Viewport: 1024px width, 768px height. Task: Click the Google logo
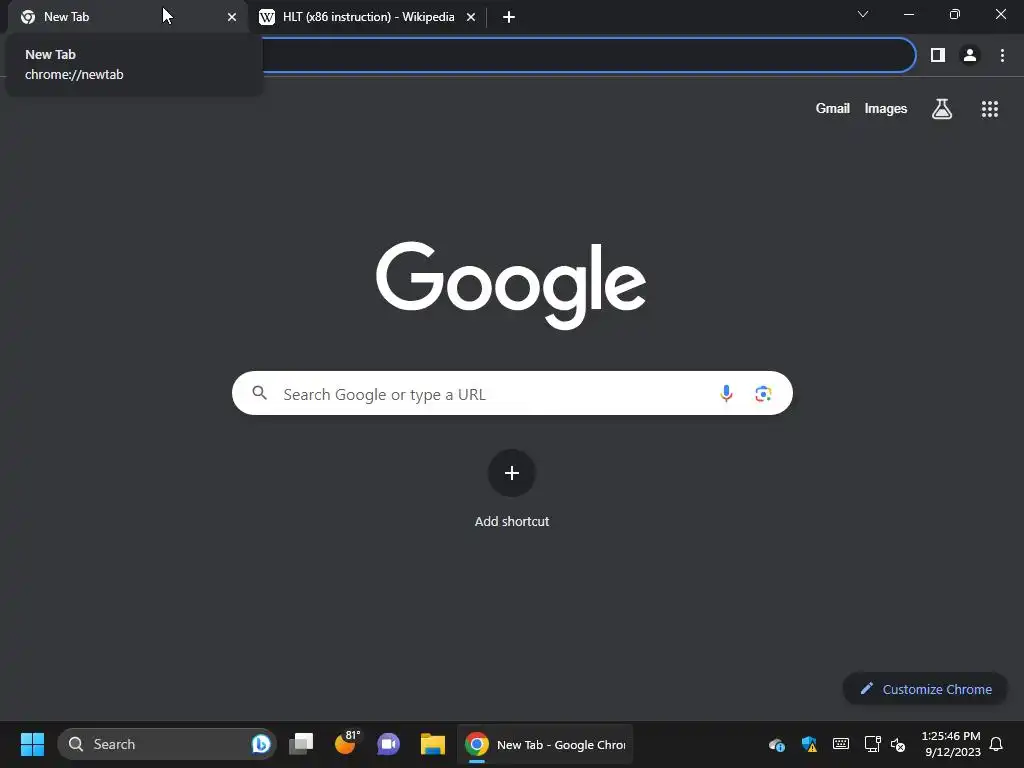(511, 285)
